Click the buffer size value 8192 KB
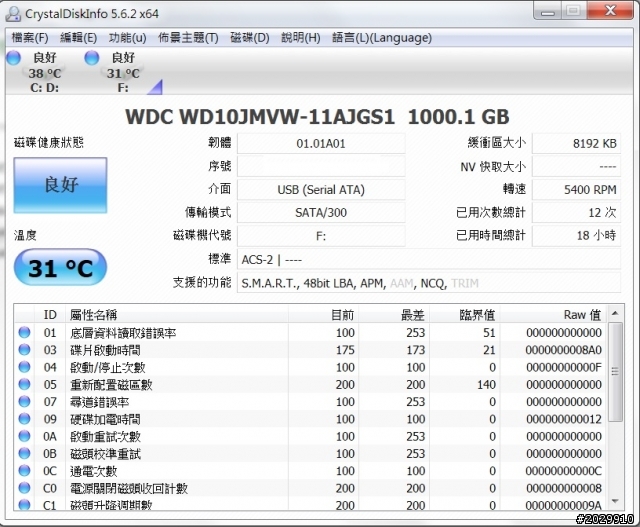Screen dimensions: 640x527 pyautogui.click(x=576, y=144)
